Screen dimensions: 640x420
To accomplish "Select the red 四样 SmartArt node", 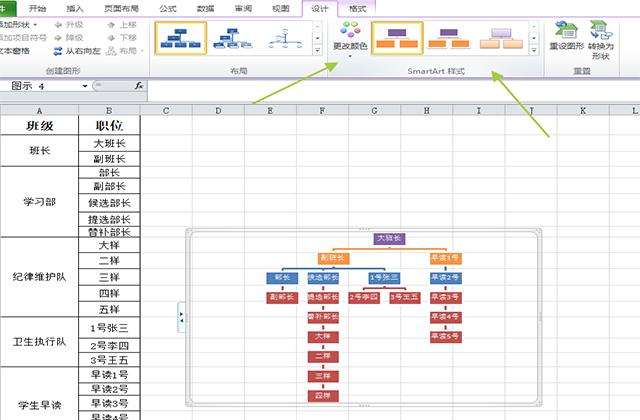I will pos(323,396).
